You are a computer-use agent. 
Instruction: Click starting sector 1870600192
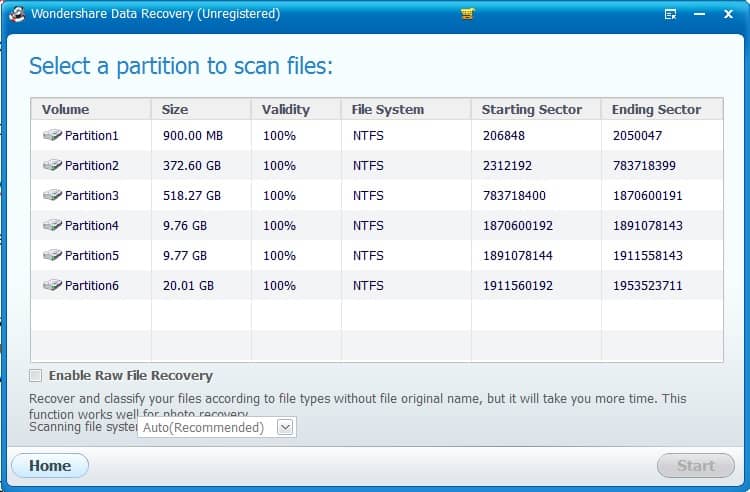pos(518,226)
